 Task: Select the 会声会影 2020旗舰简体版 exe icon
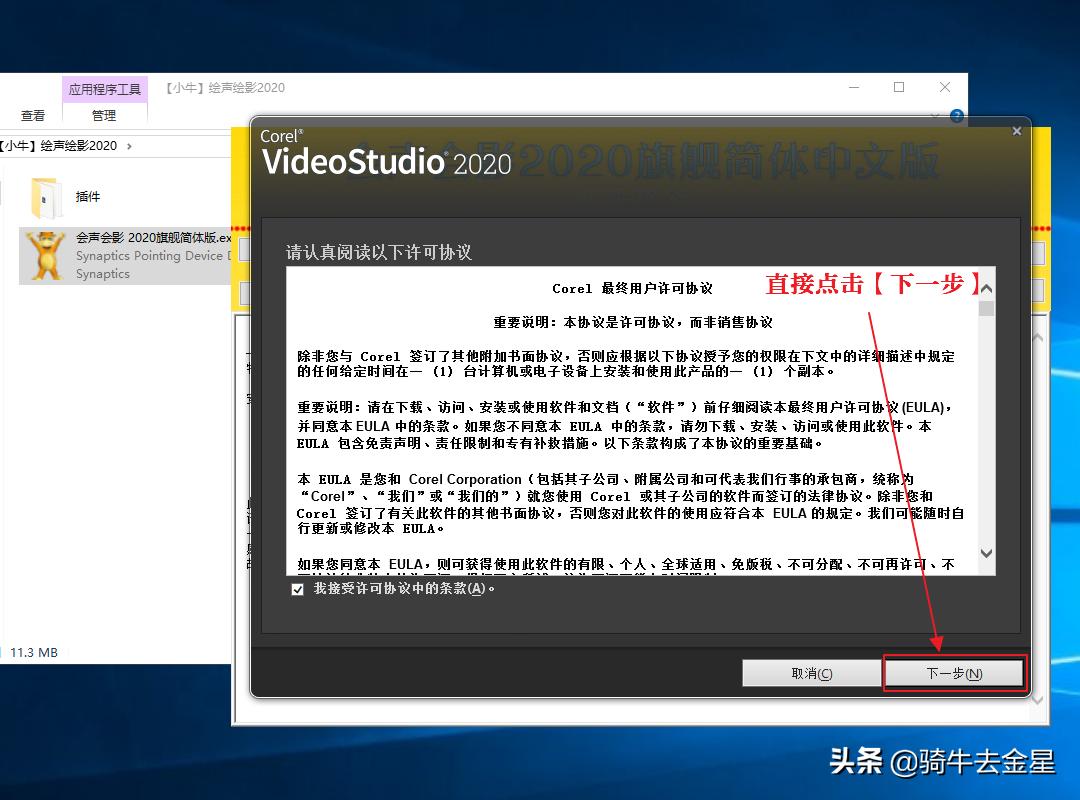45,256
